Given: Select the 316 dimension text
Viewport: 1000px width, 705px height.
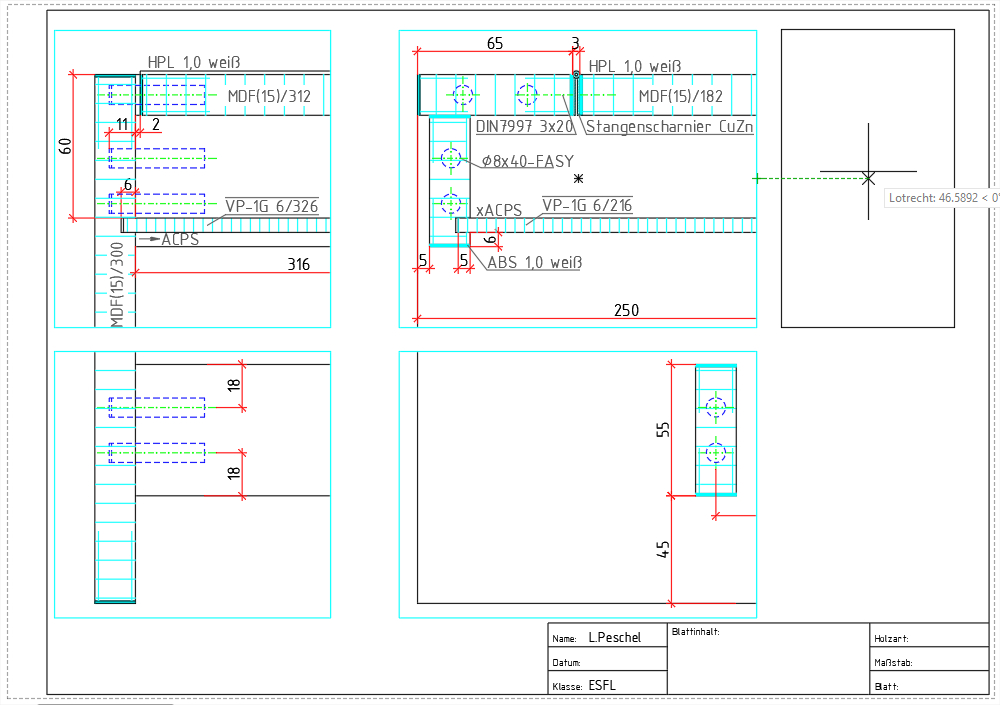Looking at the screenshot, I should pyautogui.click(x=299, y=265).
